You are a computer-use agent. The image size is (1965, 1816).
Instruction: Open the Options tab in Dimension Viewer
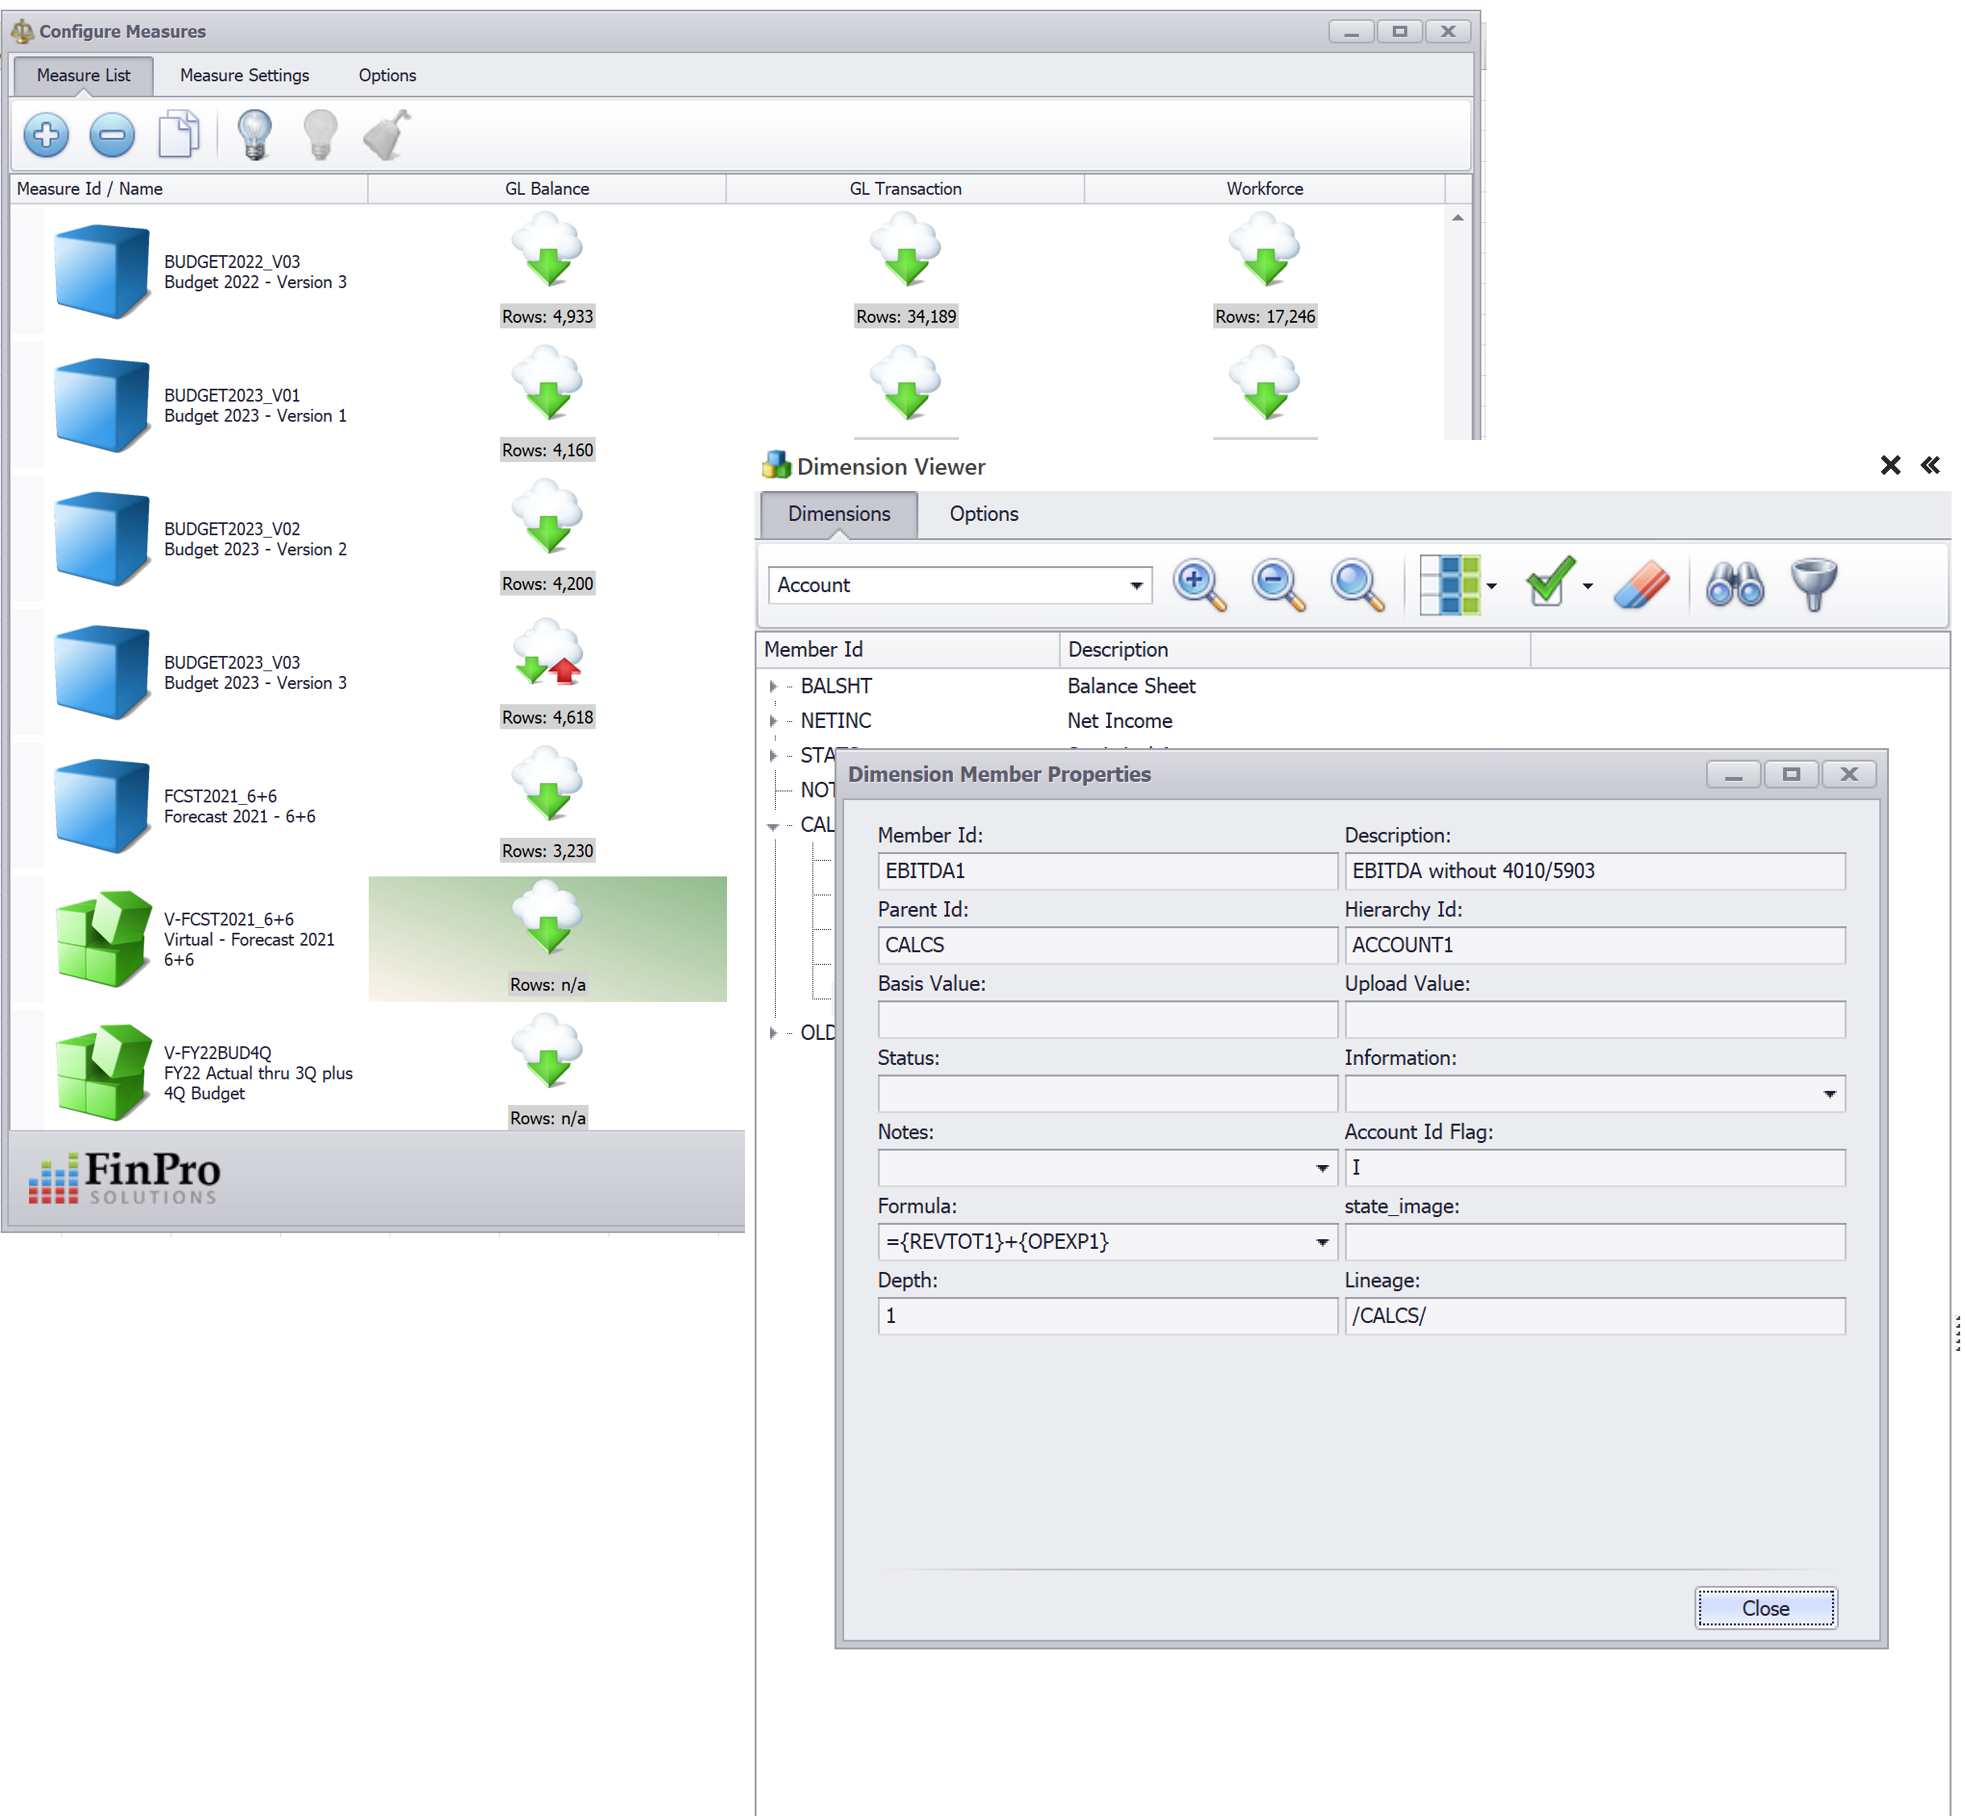coord(983,514)
